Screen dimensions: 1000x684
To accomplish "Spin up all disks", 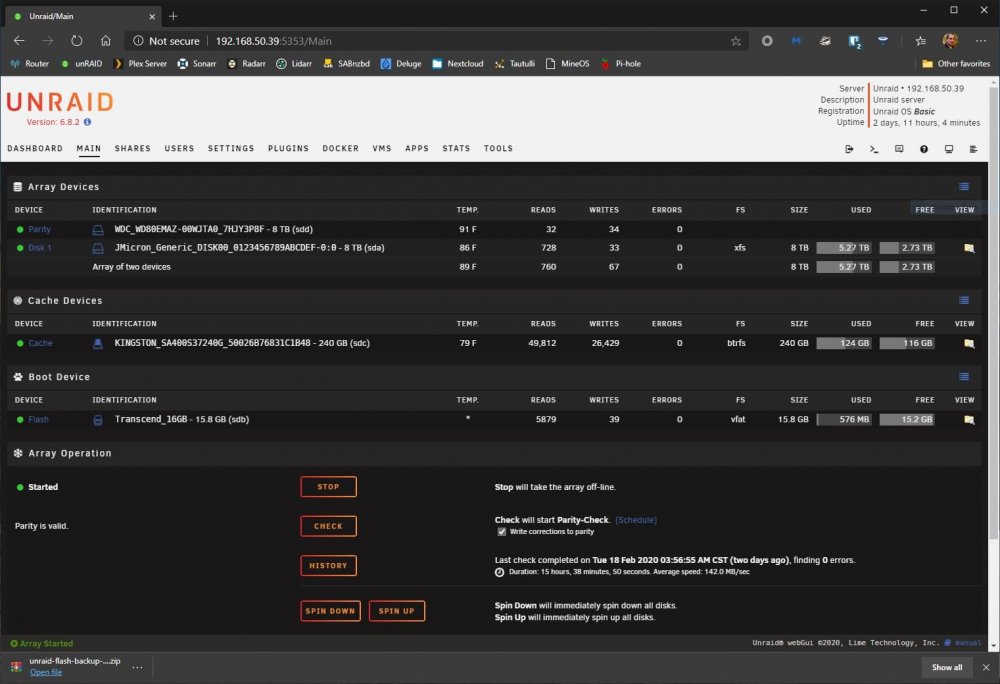I will point(397,611).
